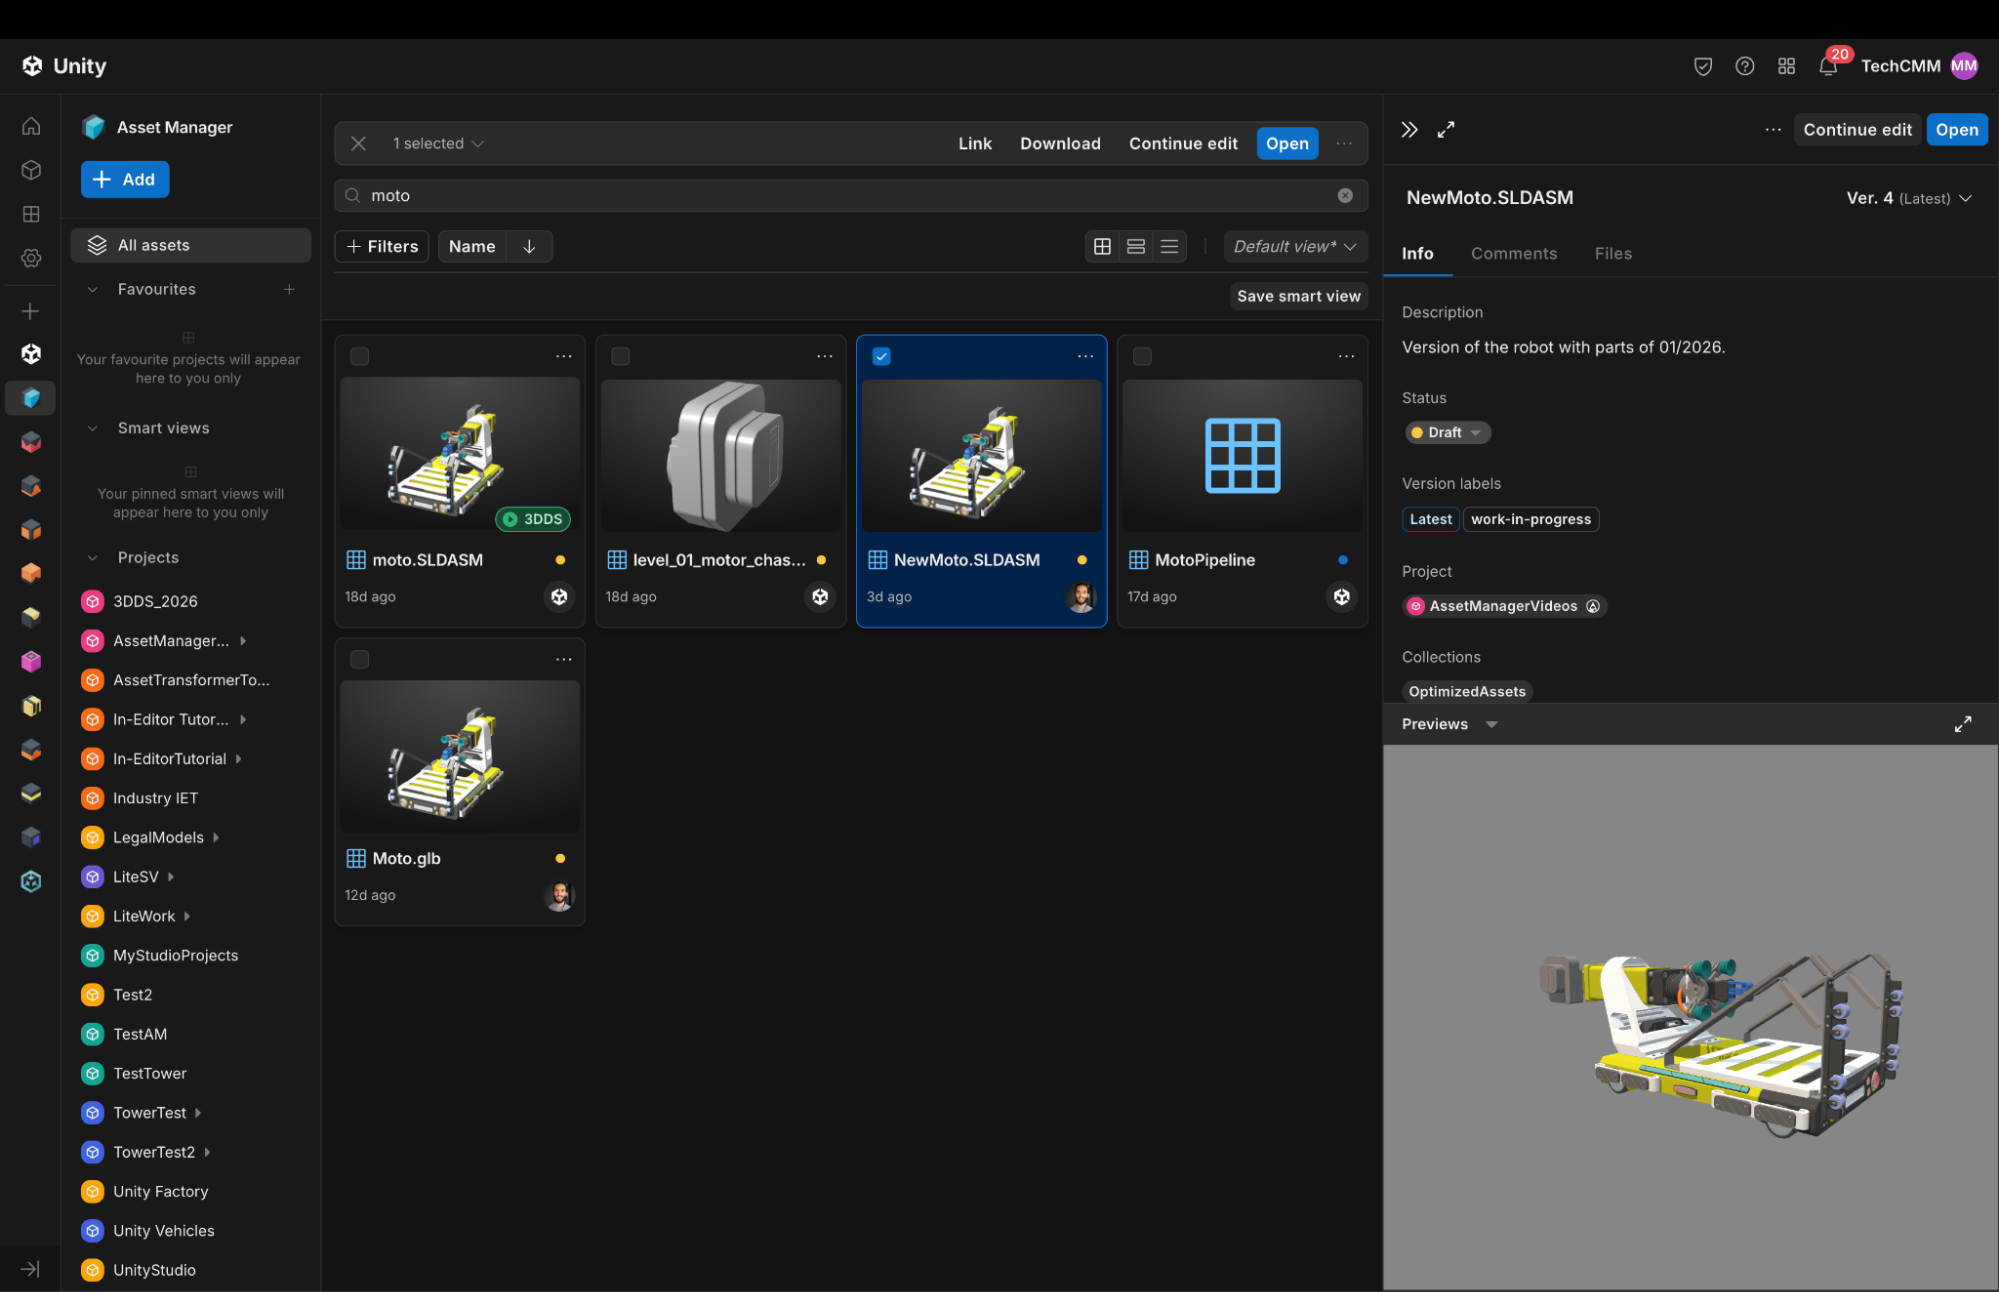Image resolution: width=1999 pixels, height=1293 pixels.
Task: Open the Default view dropdown
Action: pyautogui.click(x=1294, y=247)
